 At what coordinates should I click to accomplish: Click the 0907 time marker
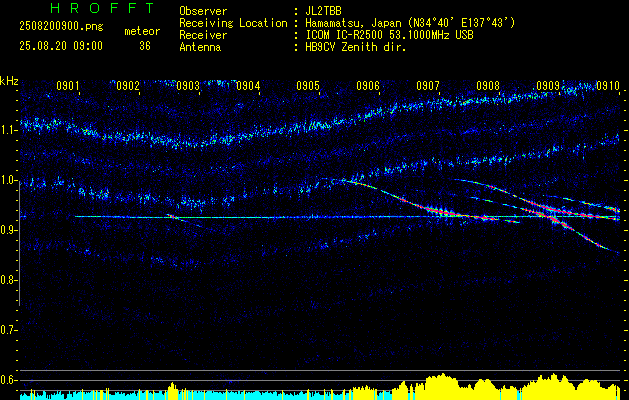(x=428, y=85)
